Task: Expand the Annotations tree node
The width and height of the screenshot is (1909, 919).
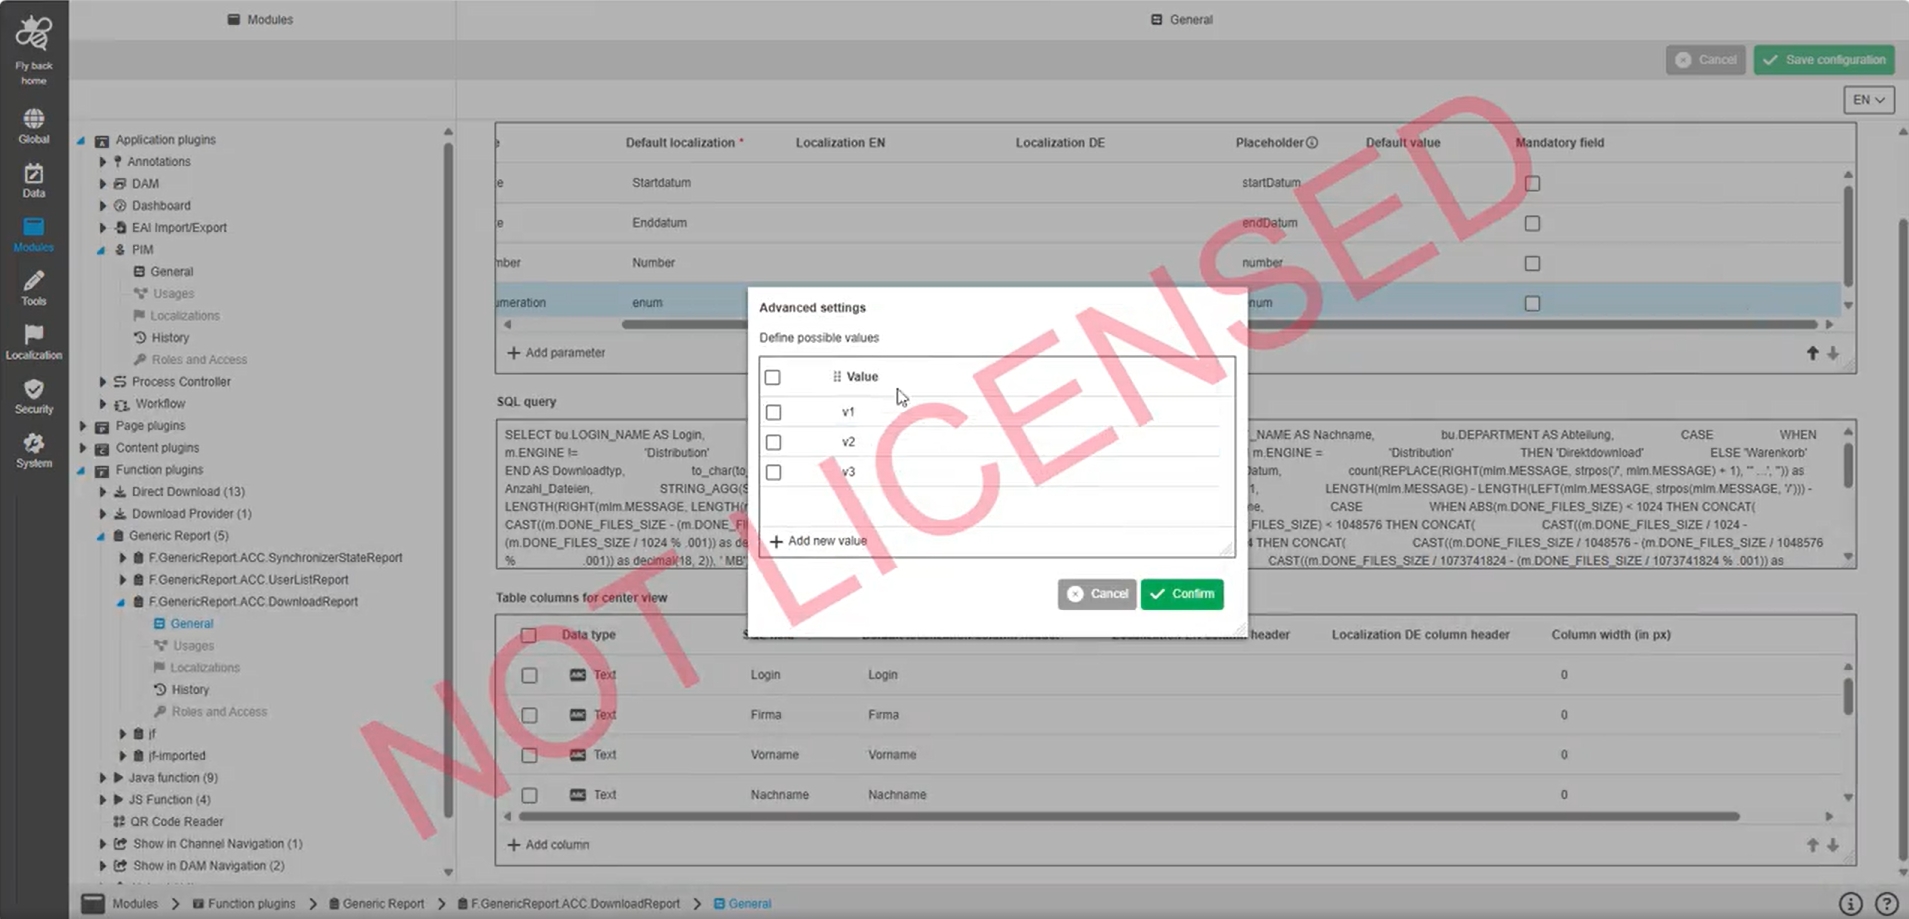Action: pyautogui.click(x=102, y=162)
